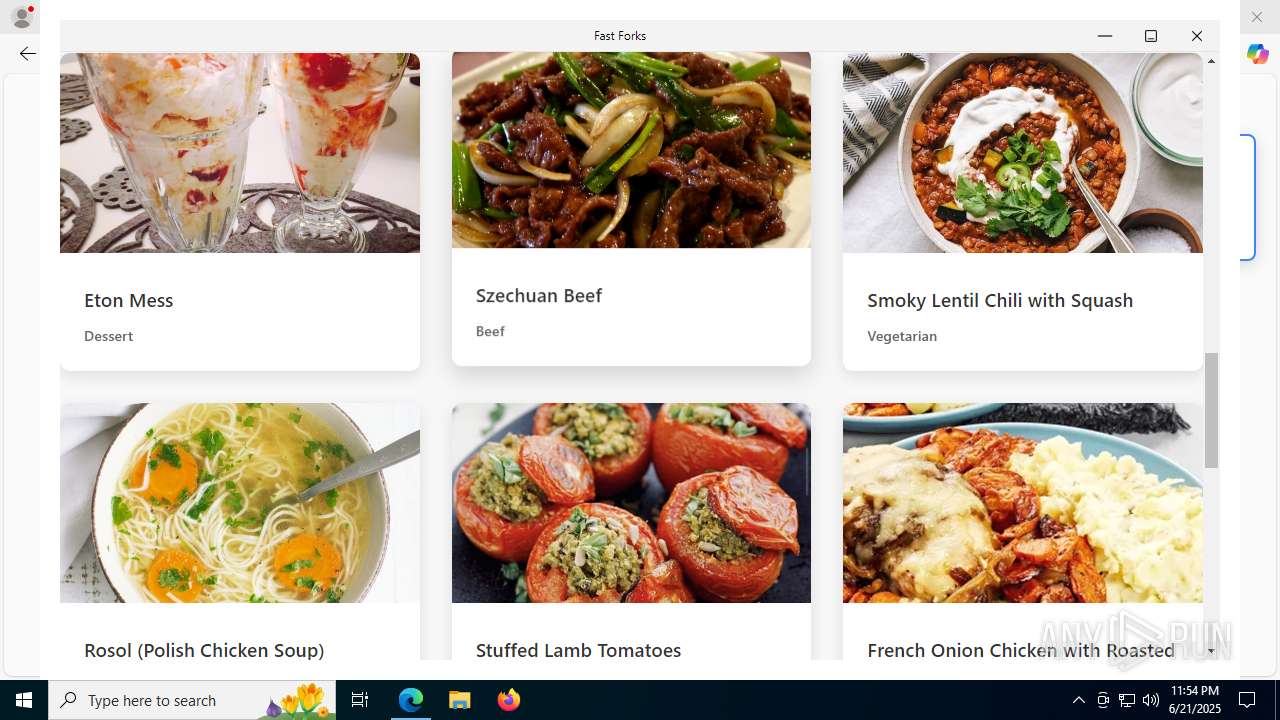Click the scrollbar up arrow
Viewport: 1280px width, 720px height.
(x=1211, y=61)
